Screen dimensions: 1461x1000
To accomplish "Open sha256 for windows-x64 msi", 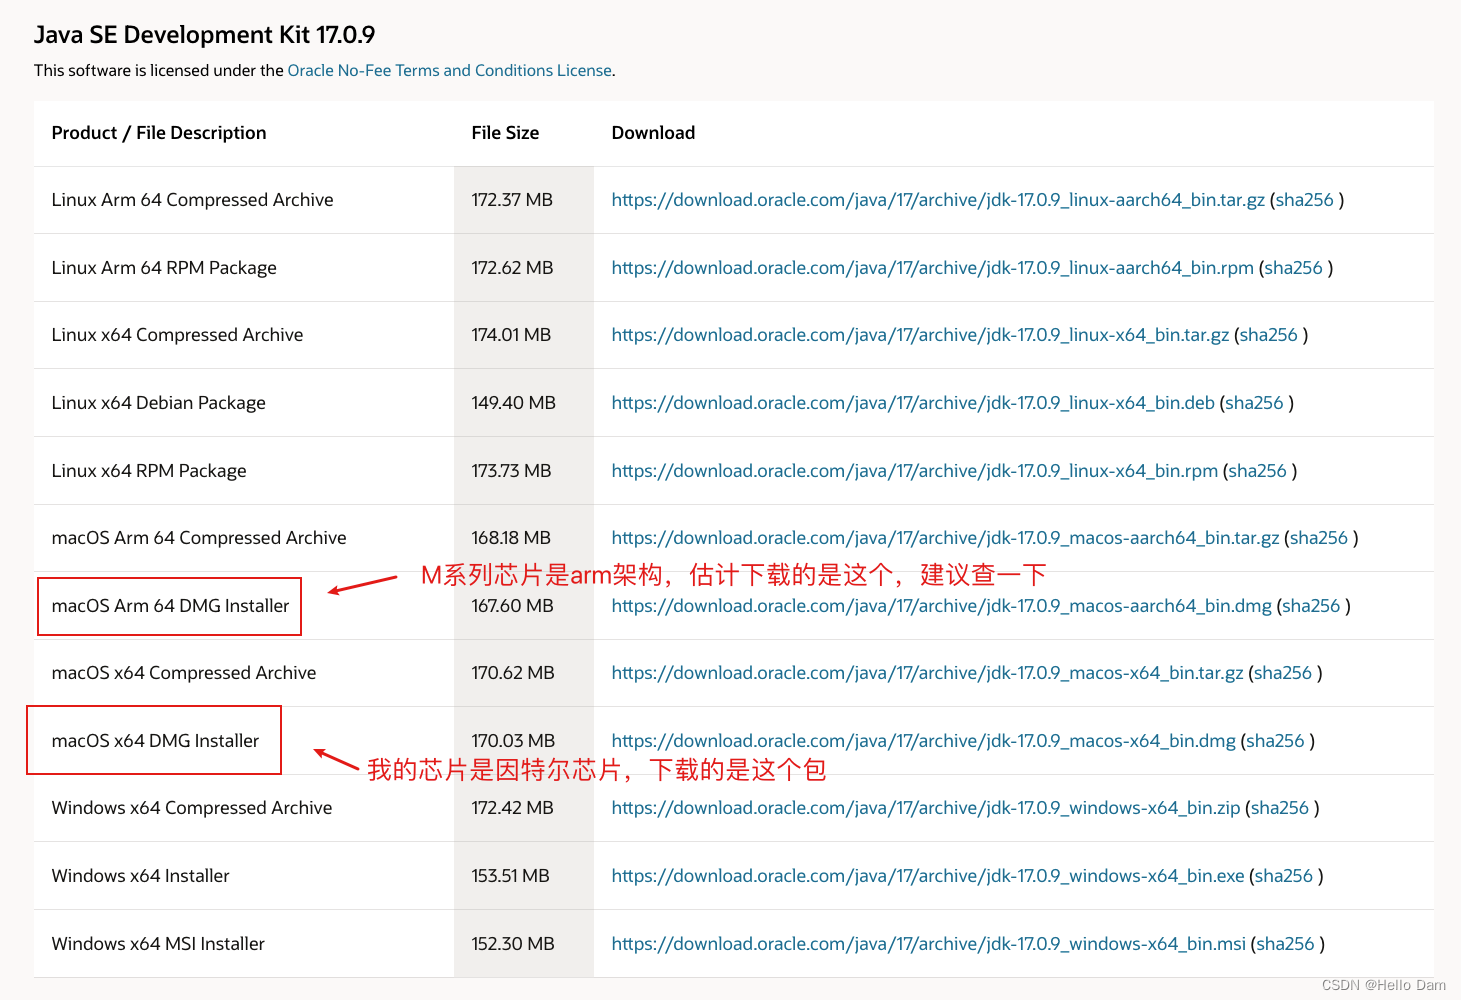I will (x=1286, y=944).
